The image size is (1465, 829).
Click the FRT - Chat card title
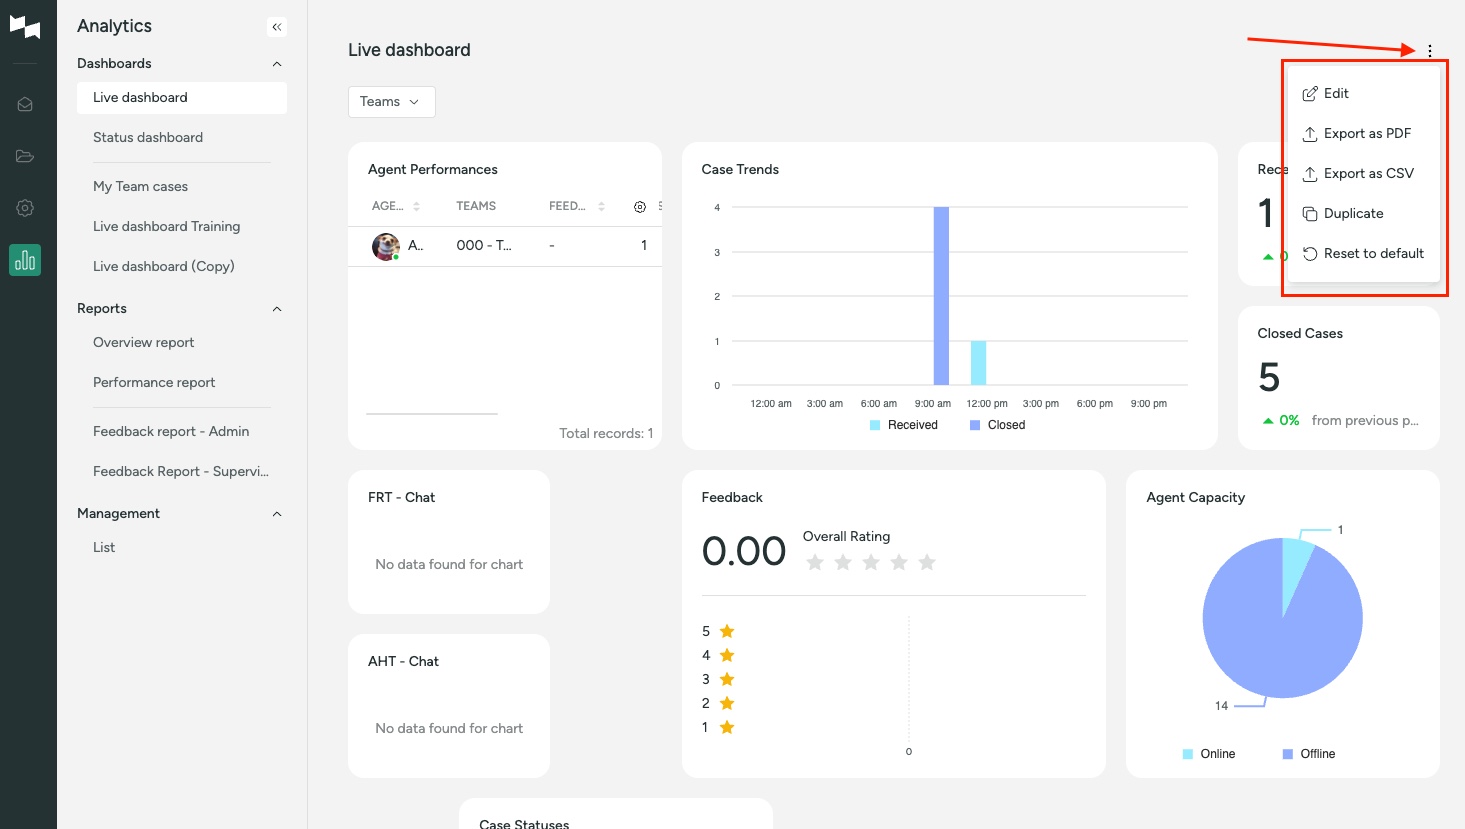[401, 498]
